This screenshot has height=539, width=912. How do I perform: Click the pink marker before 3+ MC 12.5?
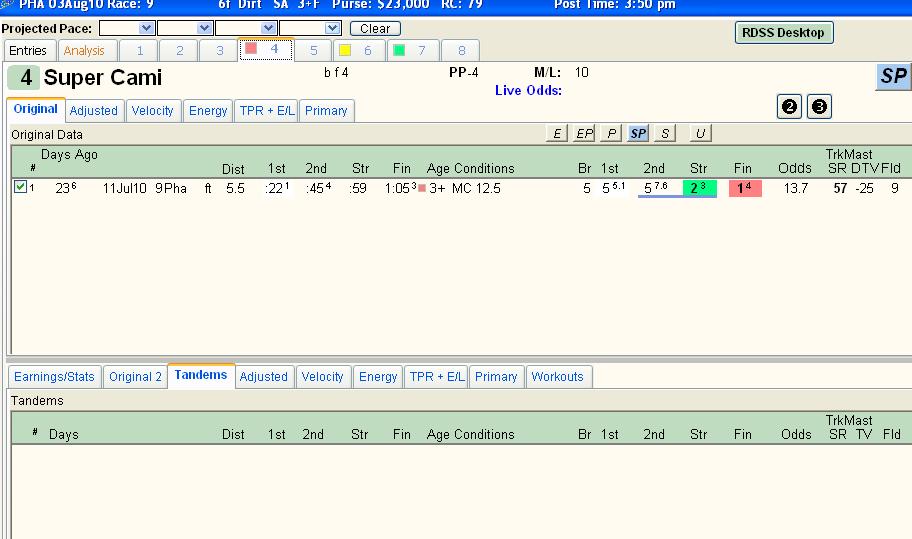pos(422,188)
